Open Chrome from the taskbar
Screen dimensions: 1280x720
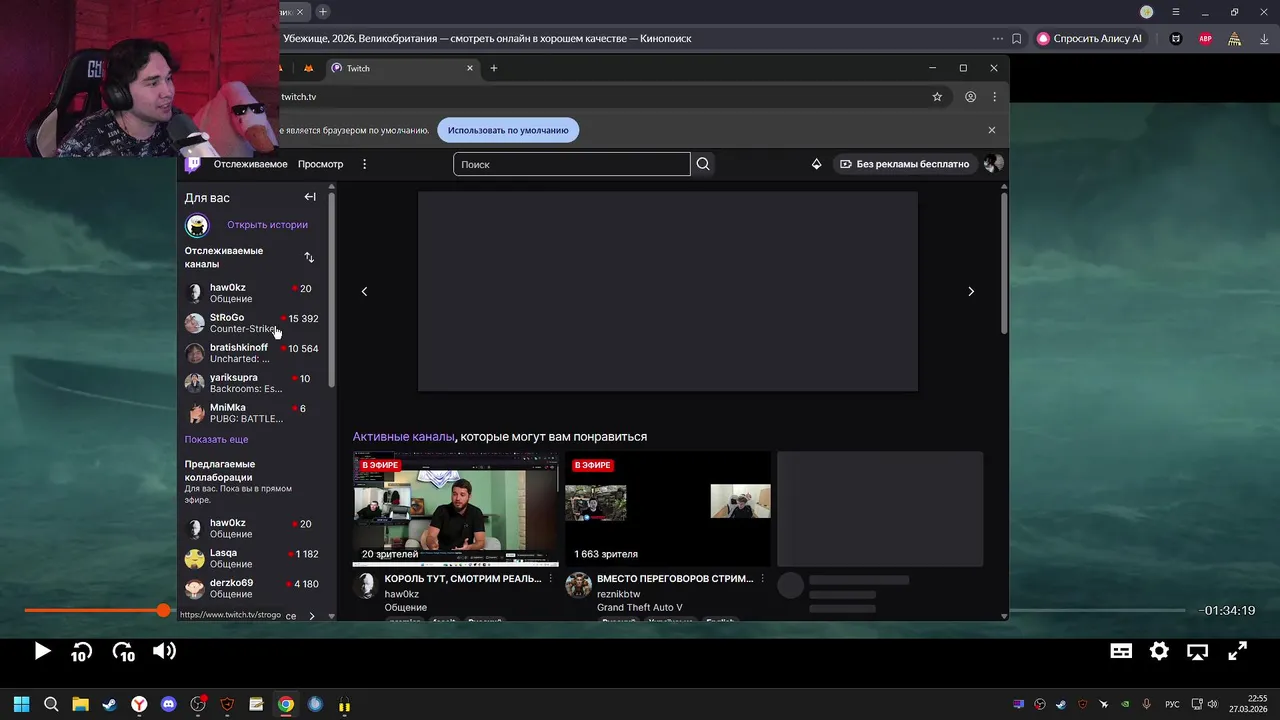(x=286, y=704)
